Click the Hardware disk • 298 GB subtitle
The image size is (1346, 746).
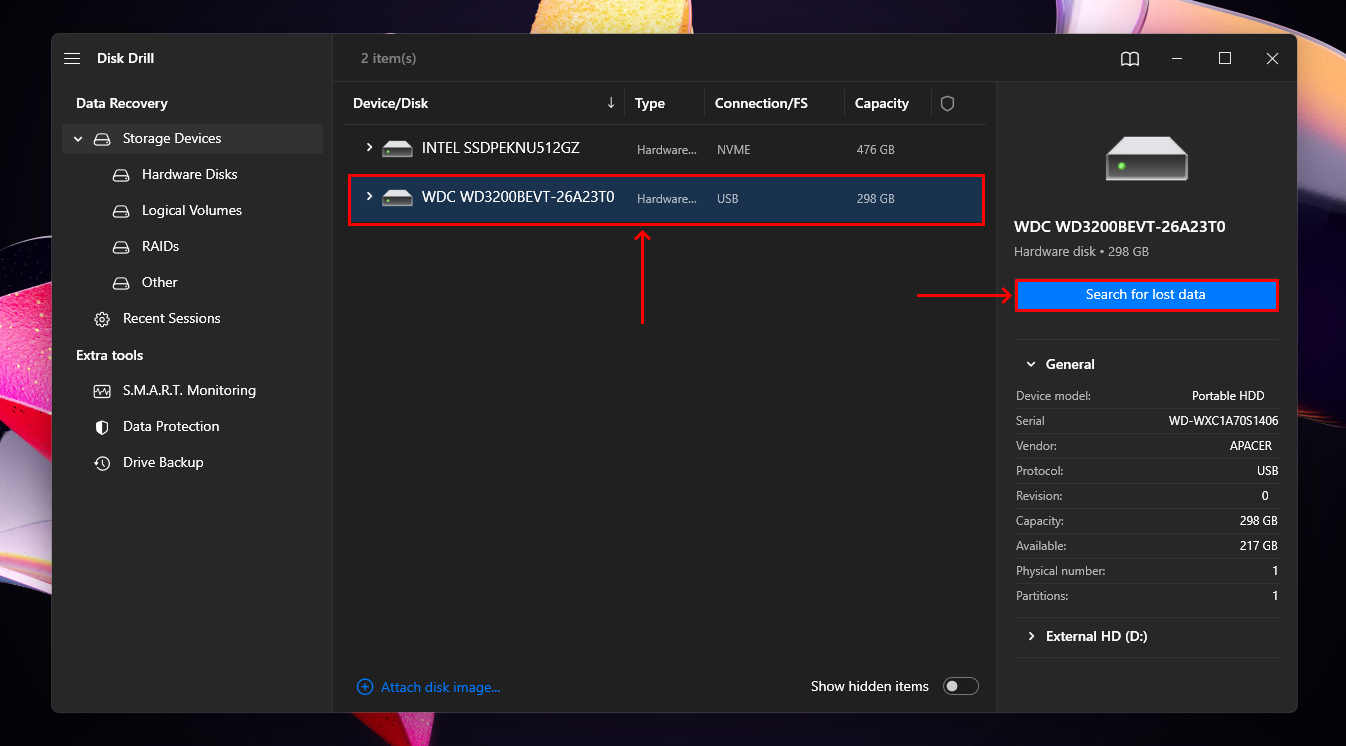[1081, 252]
